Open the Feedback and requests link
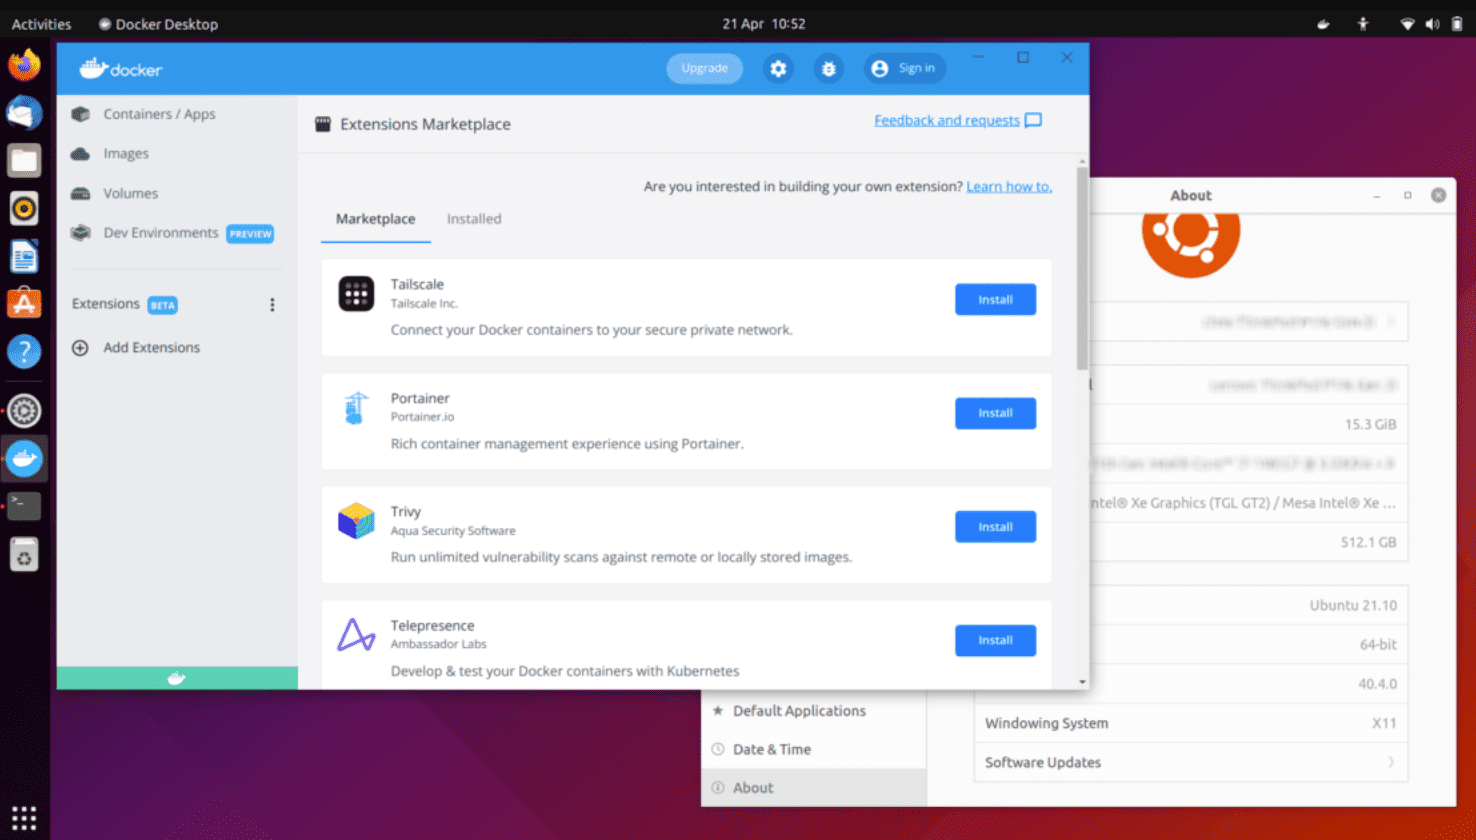This screenshot has width=1476, height=840. [947, 120]
